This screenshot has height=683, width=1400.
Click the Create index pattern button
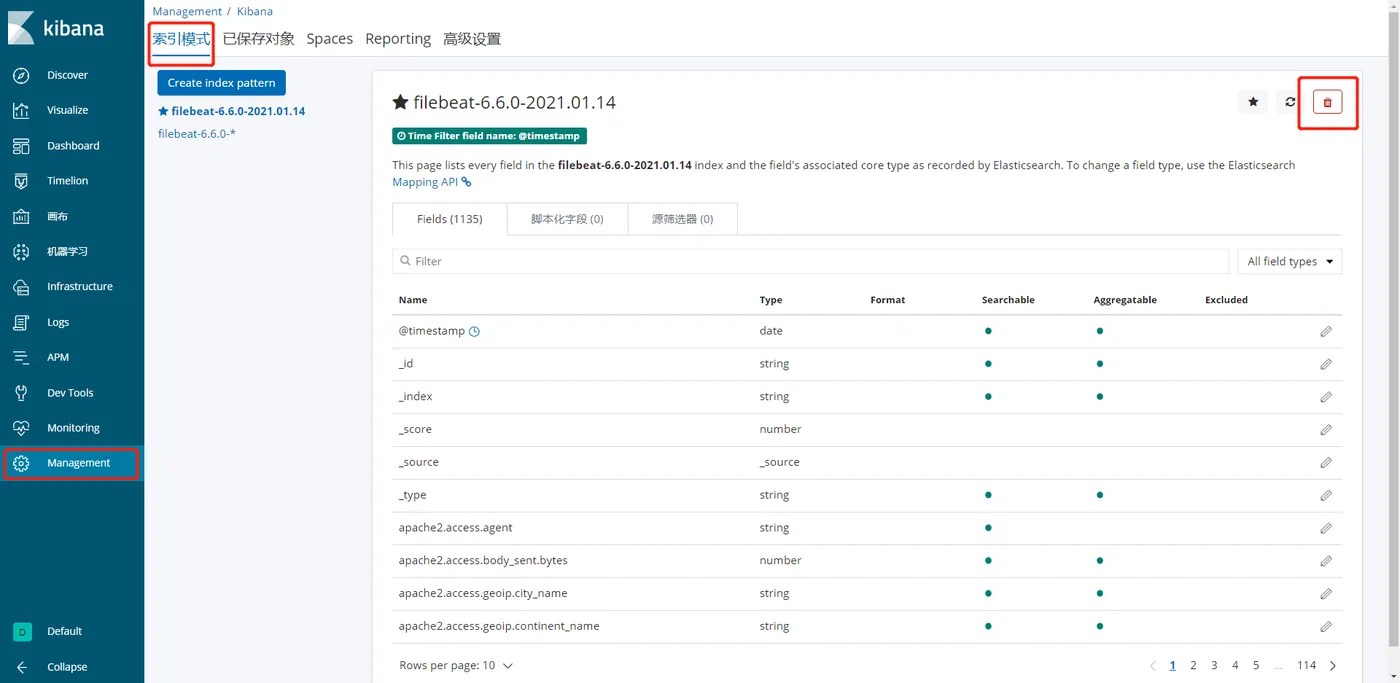click(221, 83)
